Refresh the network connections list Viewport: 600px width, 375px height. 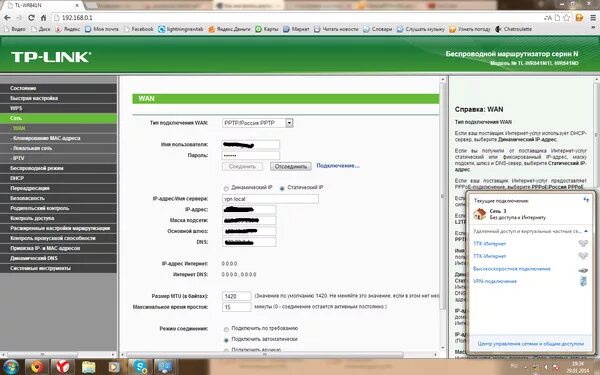pos(586,200)
